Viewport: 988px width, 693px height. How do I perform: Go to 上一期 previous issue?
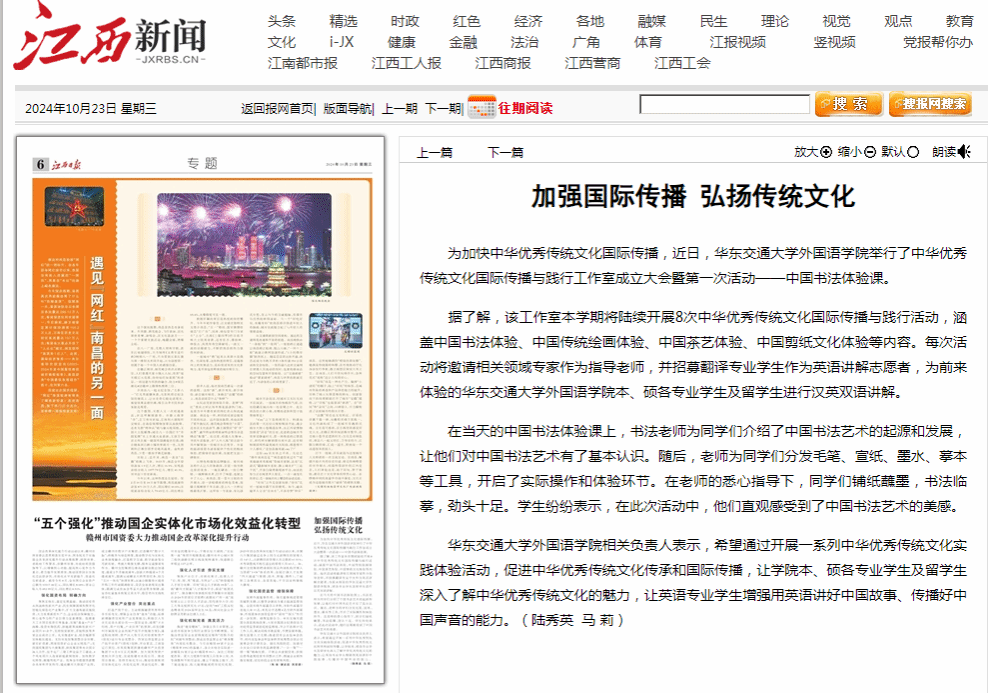point(399,108)
